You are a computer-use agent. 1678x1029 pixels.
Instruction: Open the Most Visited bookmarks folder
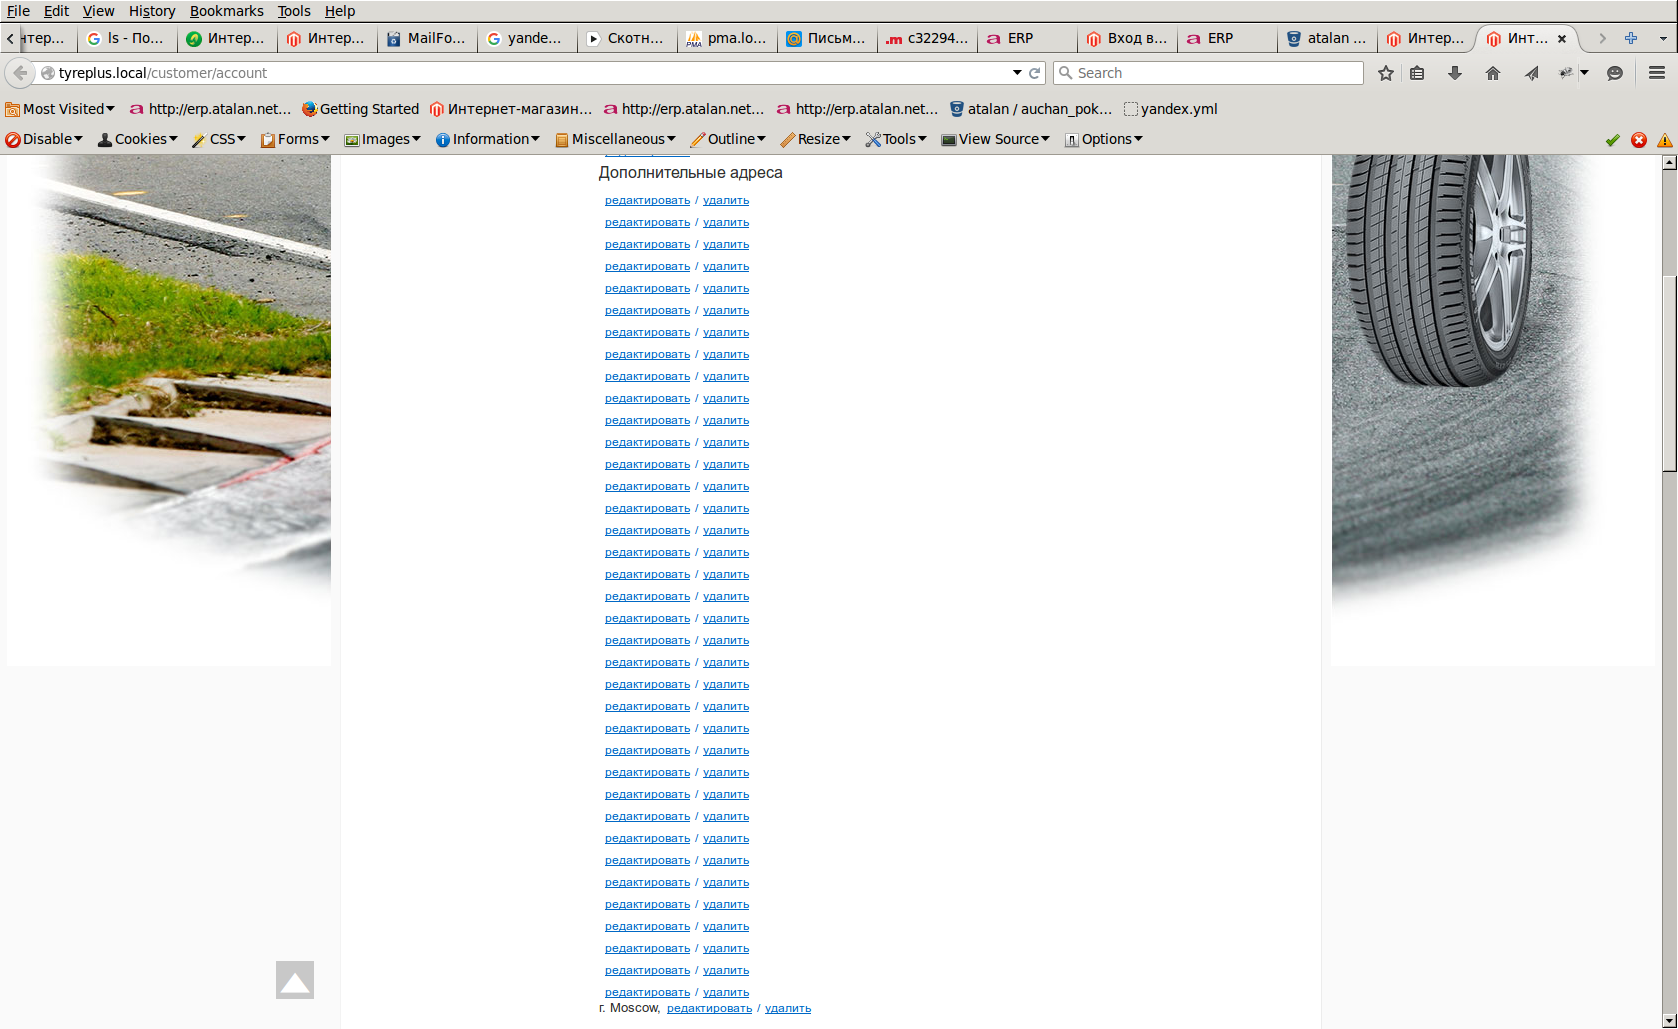(60, 109)
